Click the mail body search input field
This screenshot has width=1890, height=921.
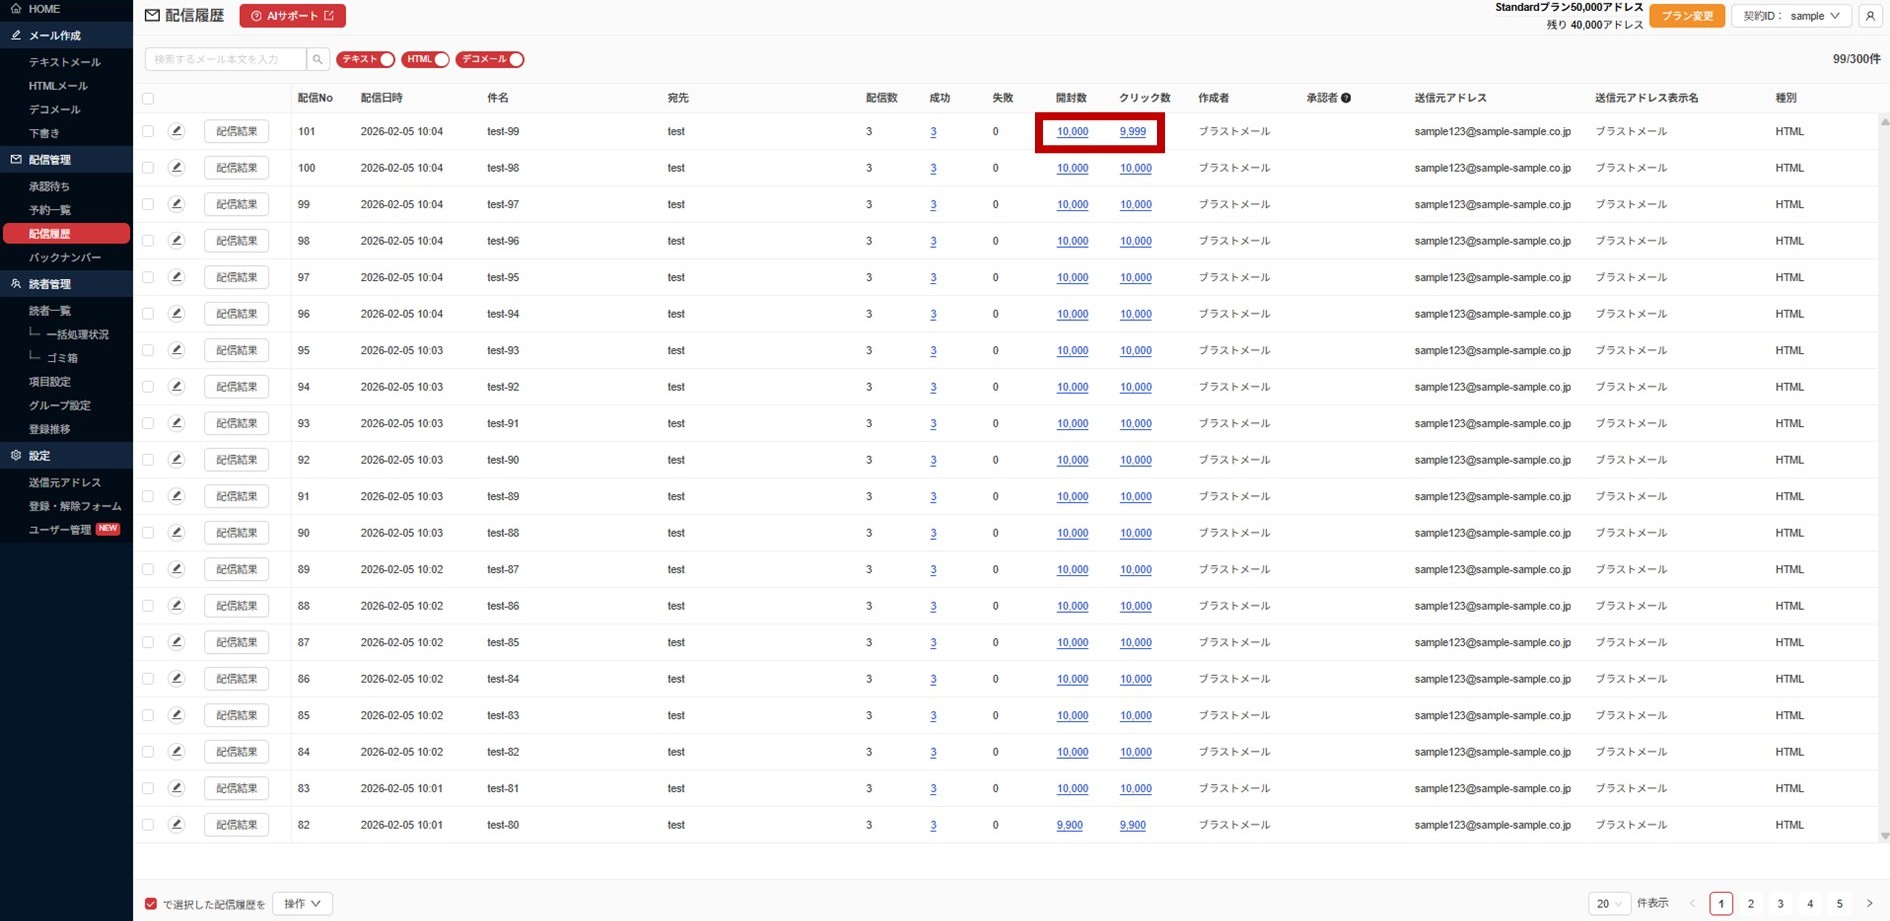click(x=226, y=60)
